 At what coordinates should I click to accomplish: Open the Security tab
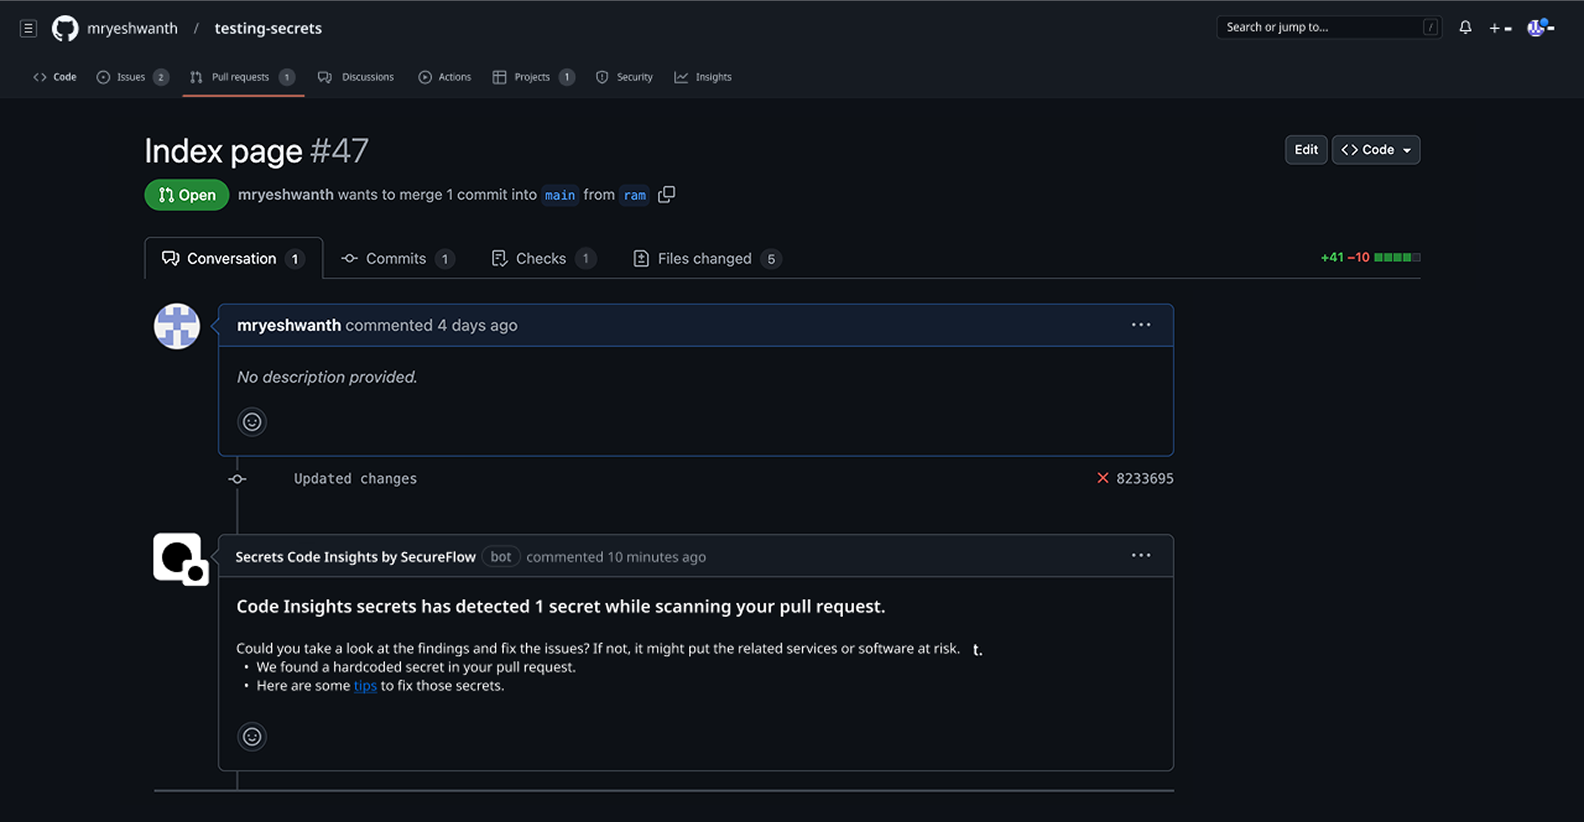click(624, 77)
